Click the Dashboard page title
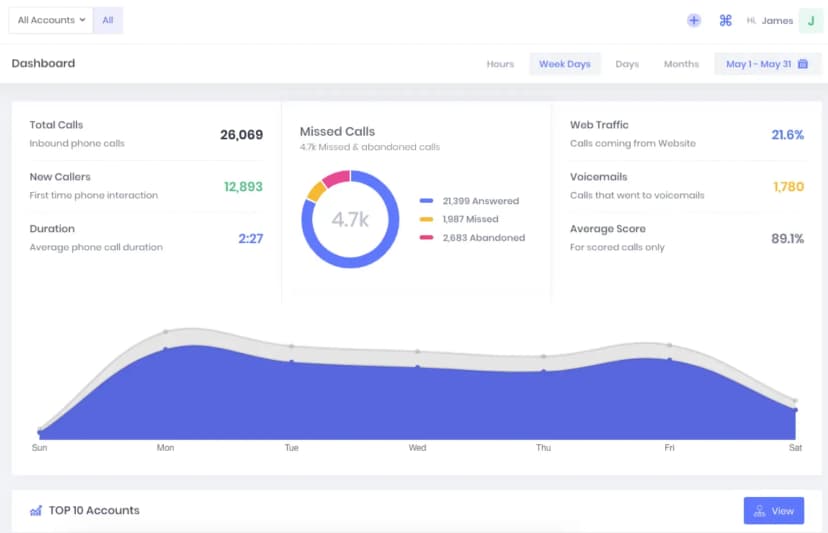This screenshot has height=533, width=828. (x=43, y=63)
